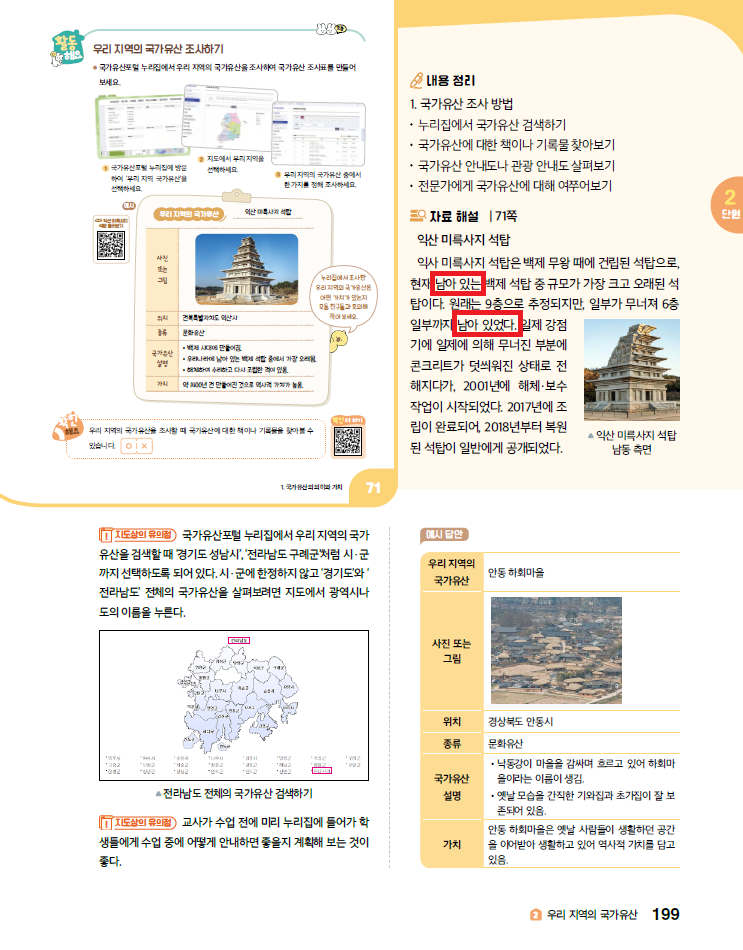Click the QR code beside the Mireuksaji pagoda example

coord(112,243)
